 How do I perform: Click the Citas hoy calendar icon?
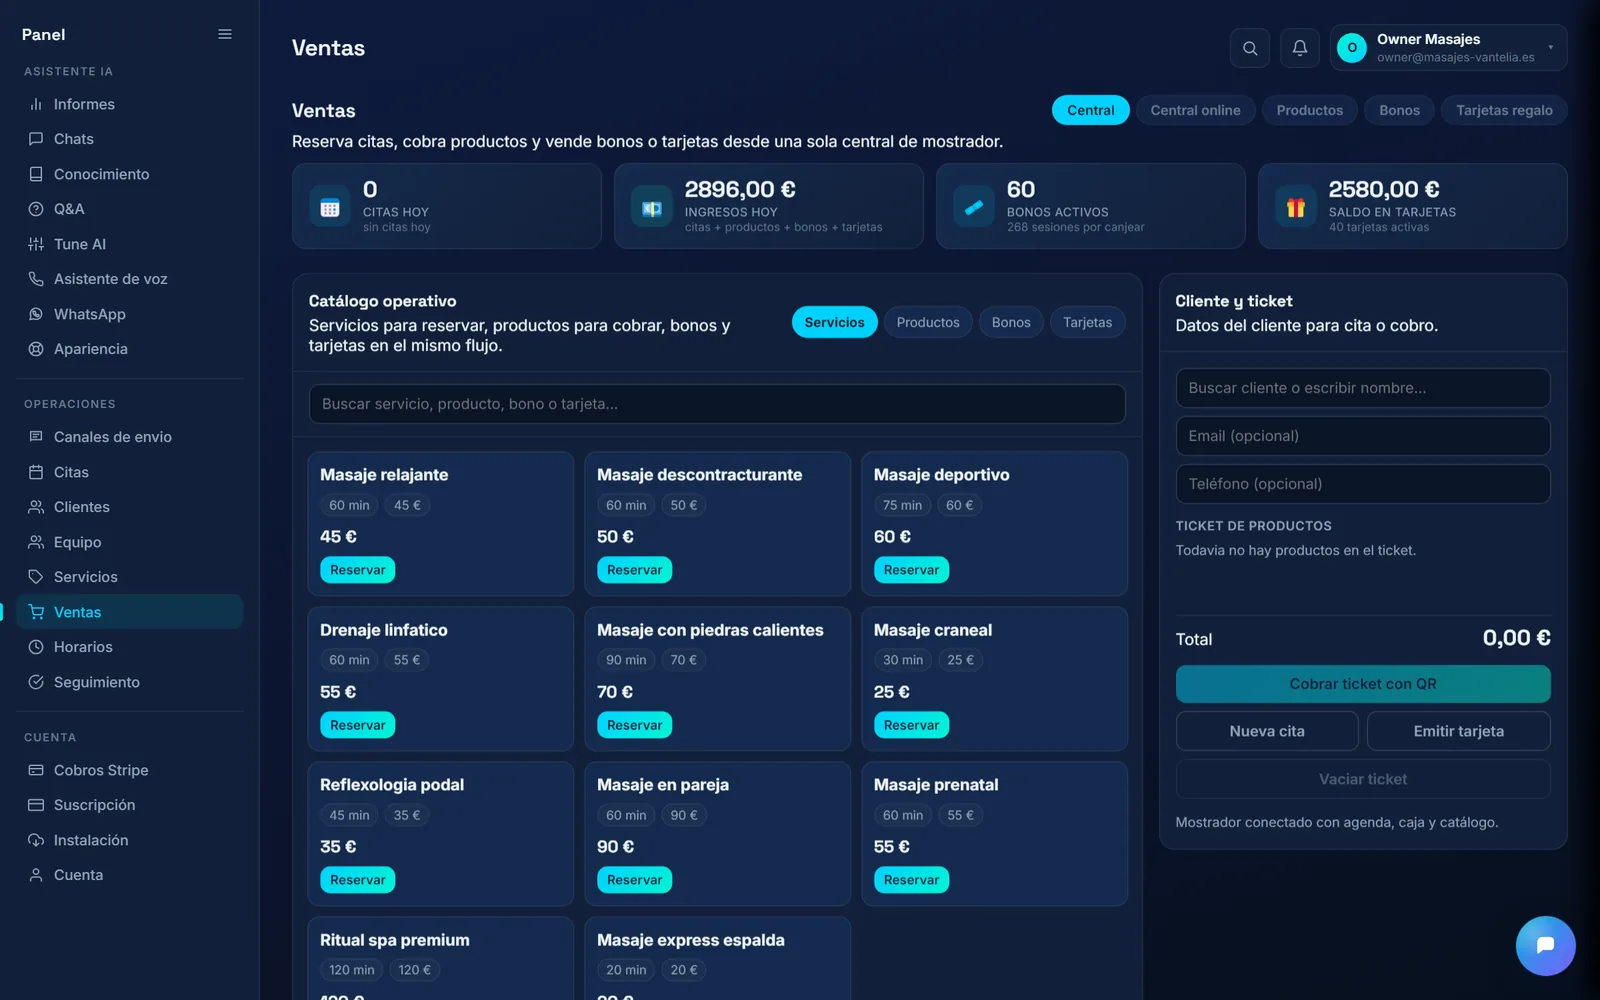click(x=330, y=207)
